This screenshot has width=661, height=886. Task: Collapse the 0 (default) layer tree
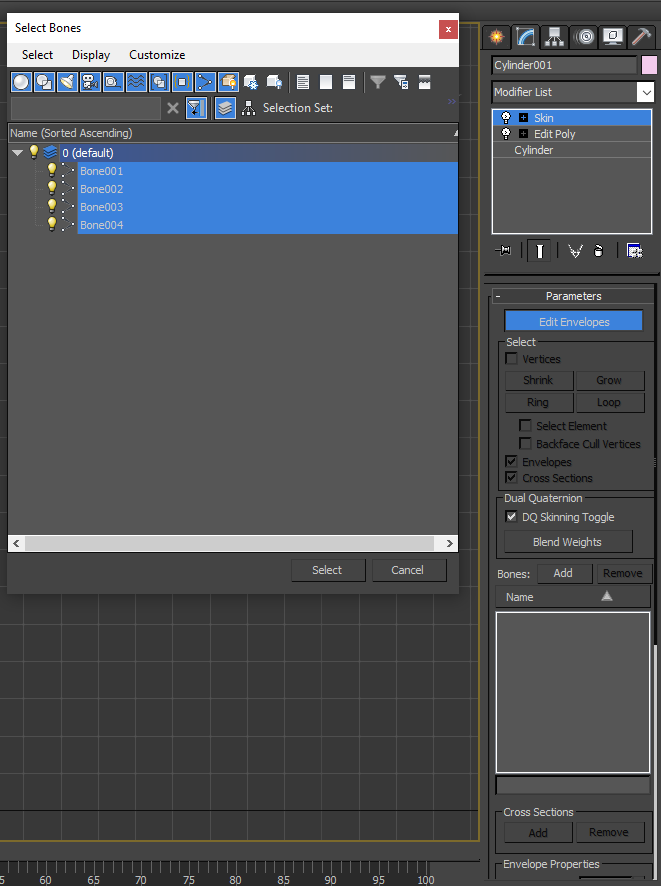[17, 153]
